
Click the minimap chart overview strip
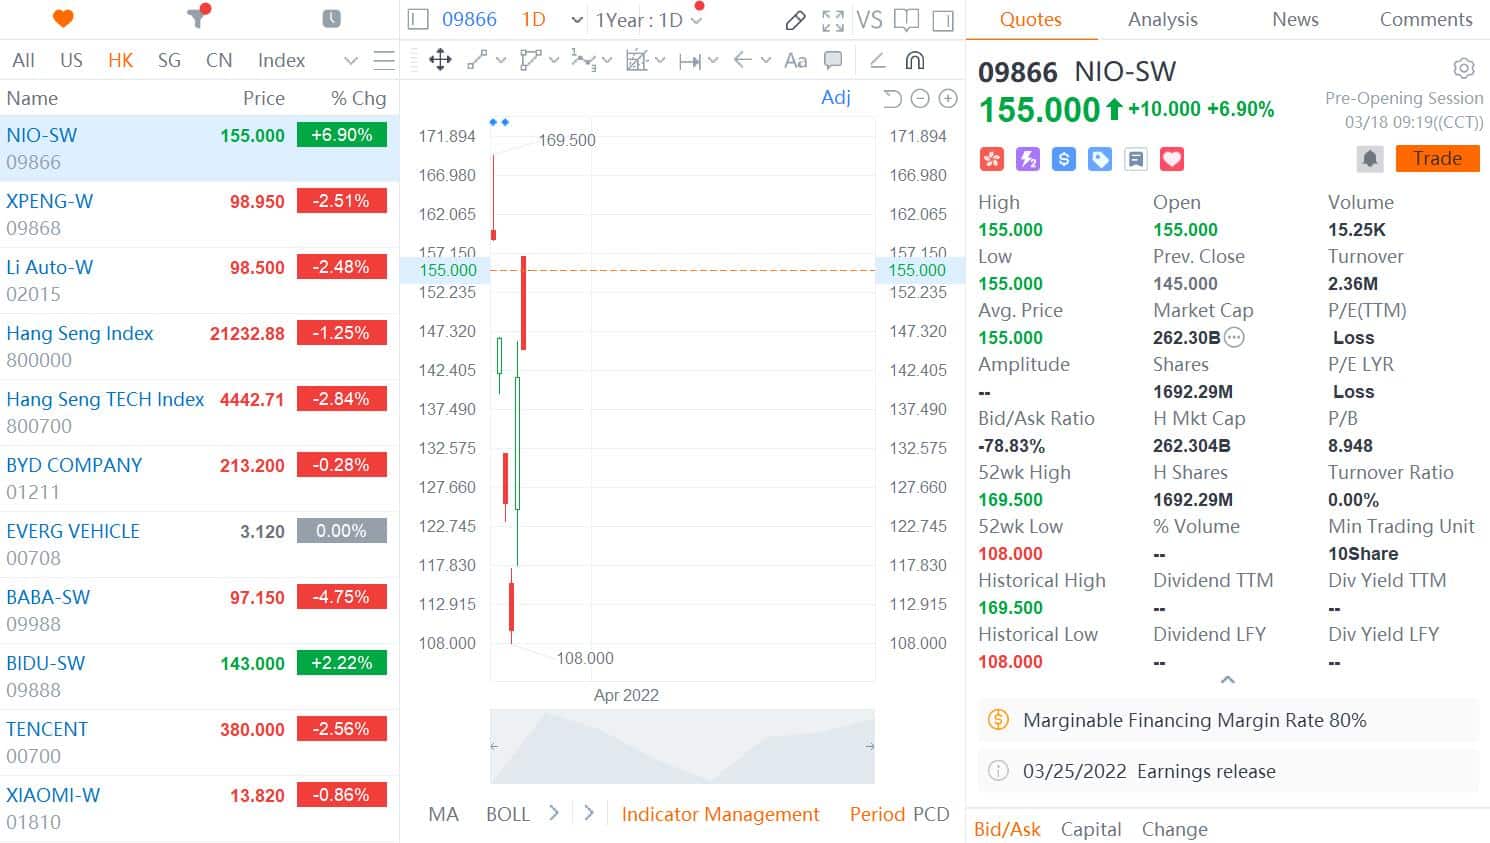682,745
